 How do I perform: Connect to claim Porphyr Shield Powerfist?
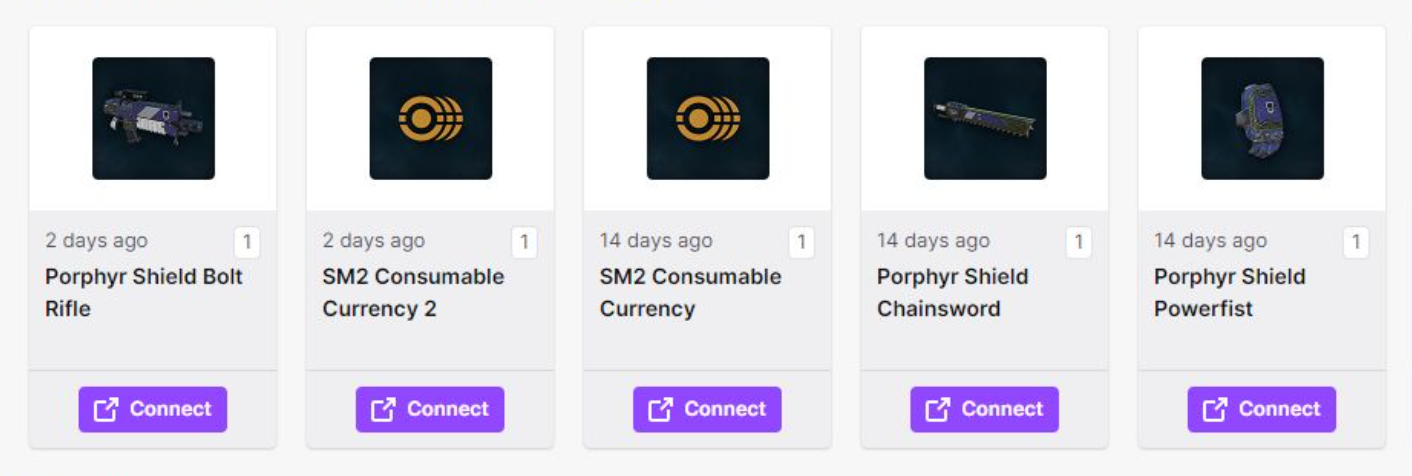coord(1262,409)
